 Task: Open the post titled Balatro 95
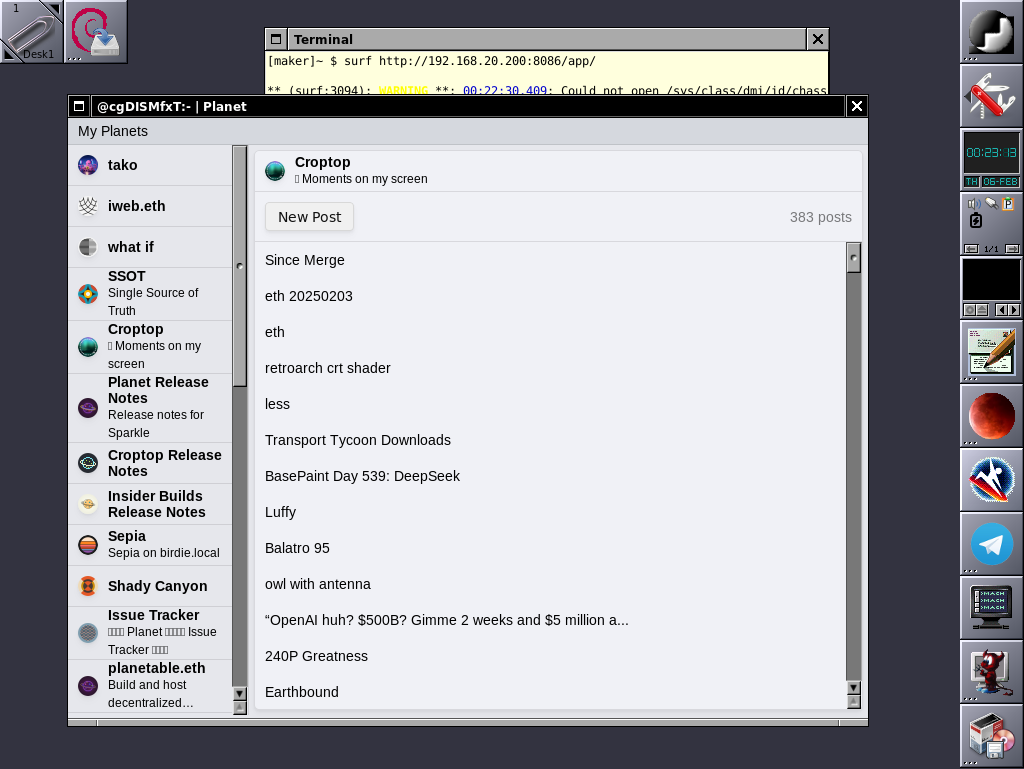click(x=295, y=547)
